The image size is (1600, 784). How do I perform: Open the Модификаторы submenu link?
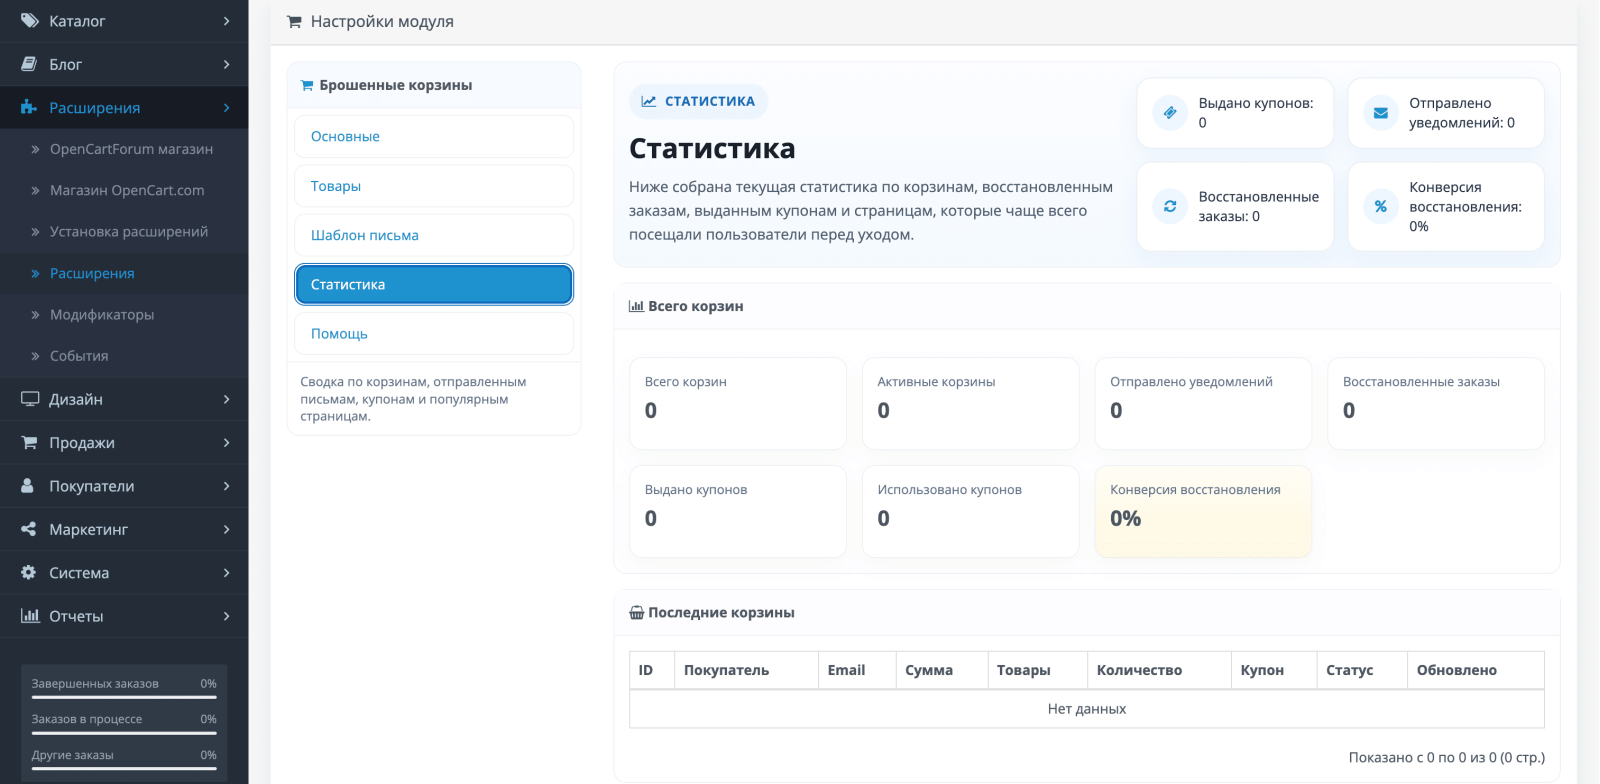(102, 314)
